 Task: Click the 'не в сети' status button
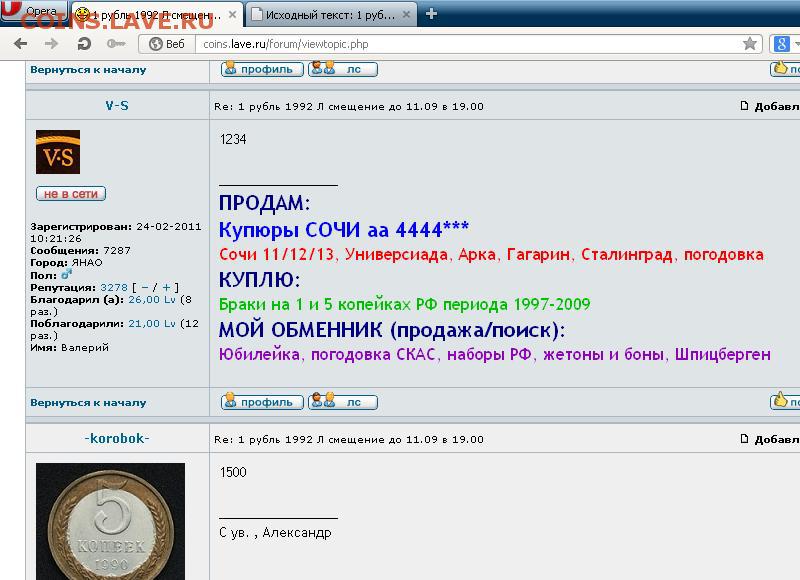click(x=71, y=194)
